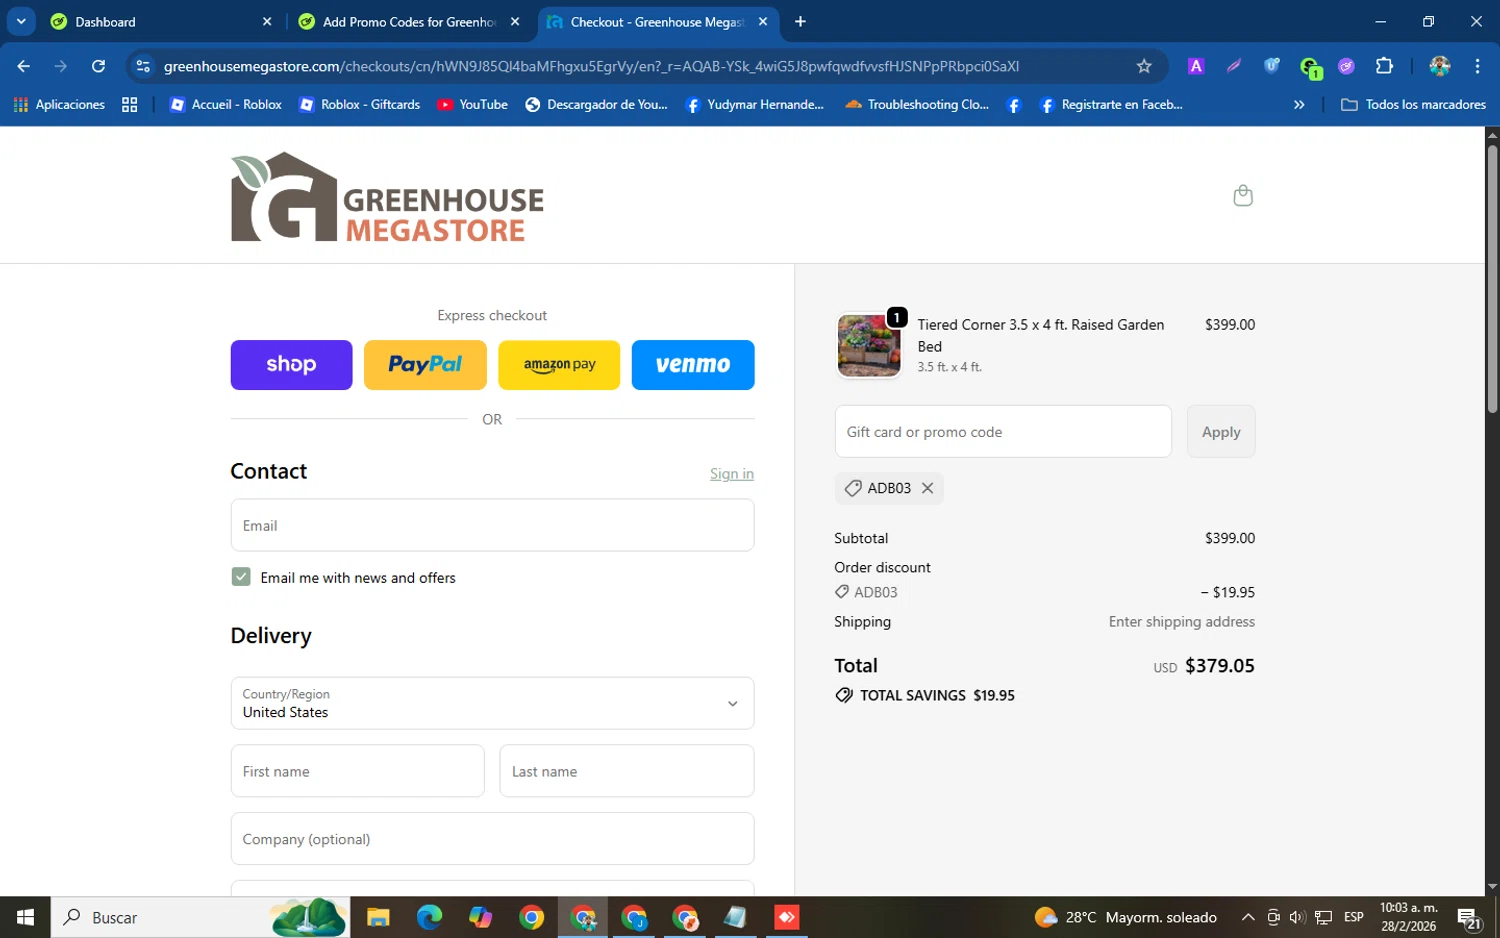Open the shopping bag cart icon
This screenshot has width=1500, height=938.
(1243, 195)
